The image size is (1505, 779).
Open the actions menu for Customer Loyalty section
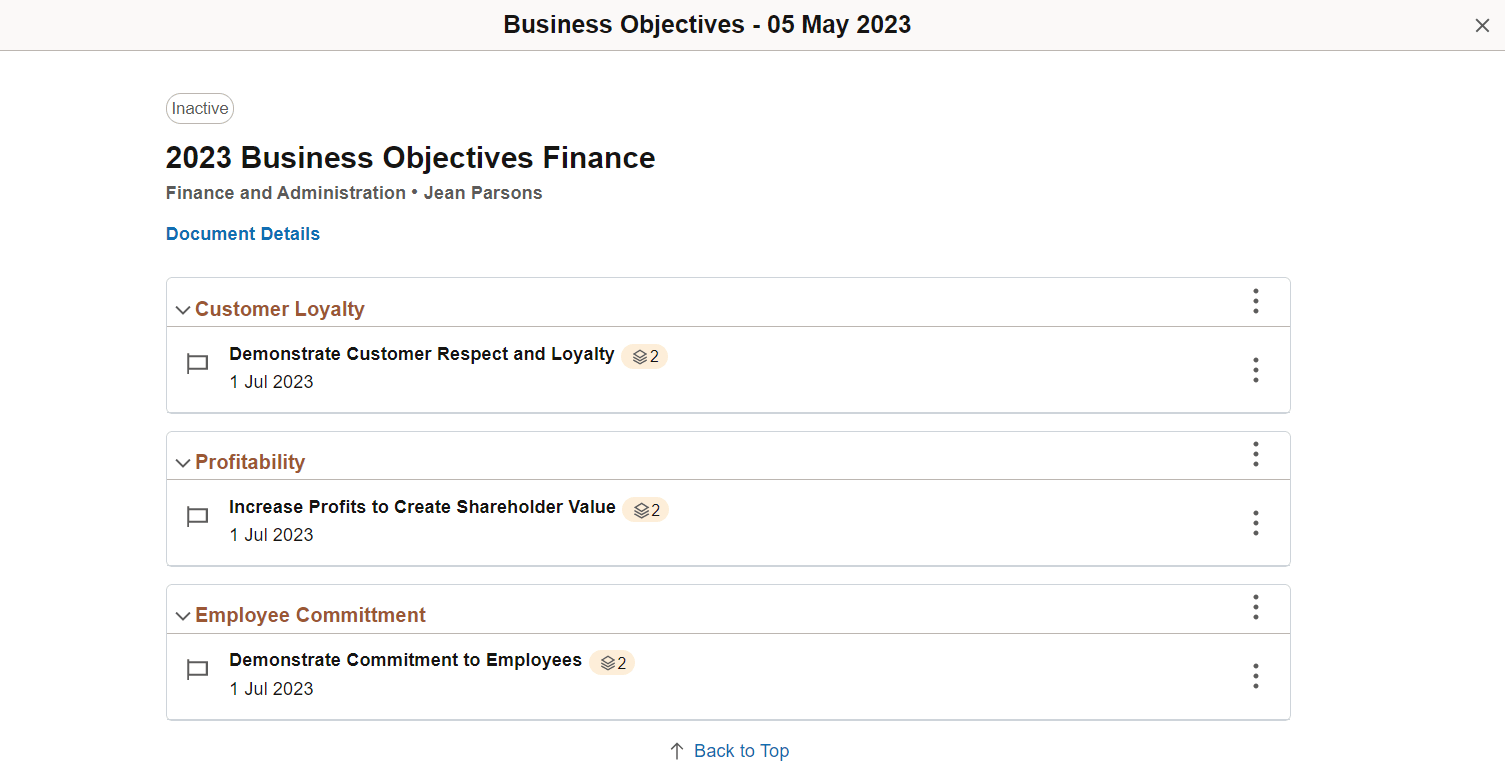[x=1255, y=301]
